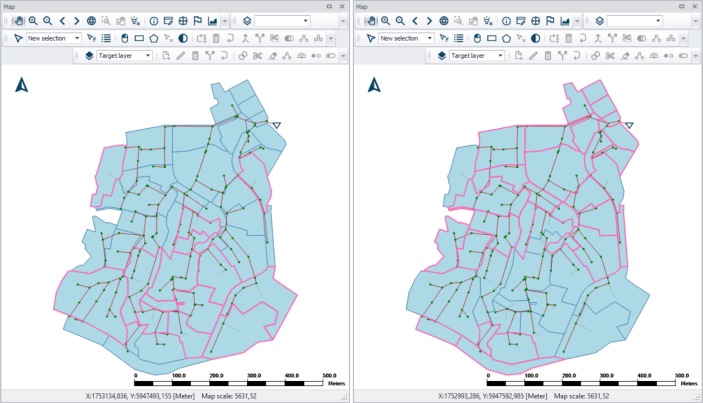The image size is (703, 403).
Task: Go to next extent in left map
Action: coord(76,21)
